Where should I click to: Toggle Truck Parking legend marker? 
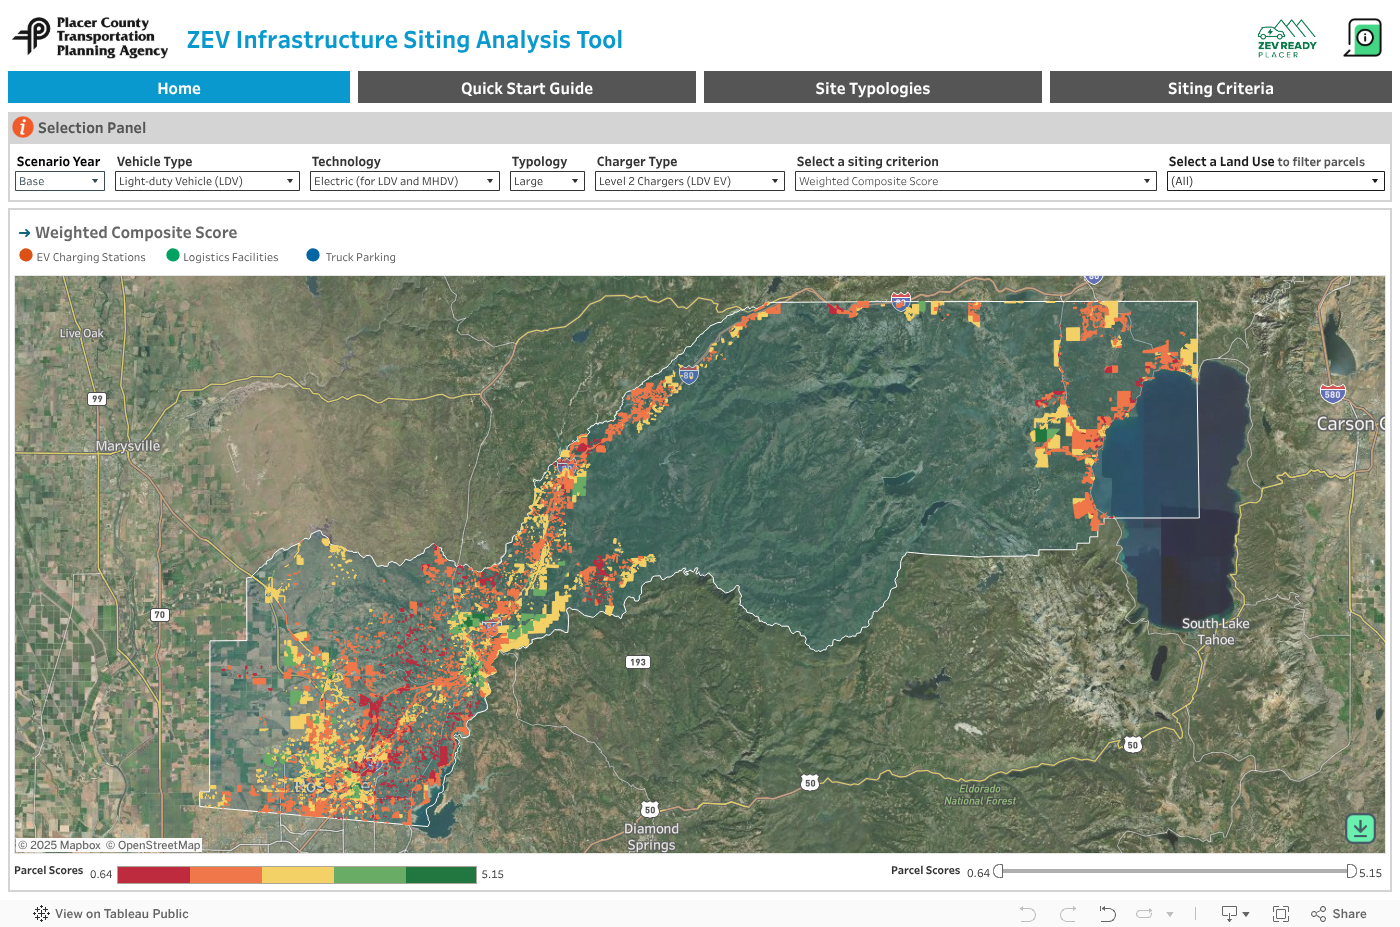click(x=313, y=256)
